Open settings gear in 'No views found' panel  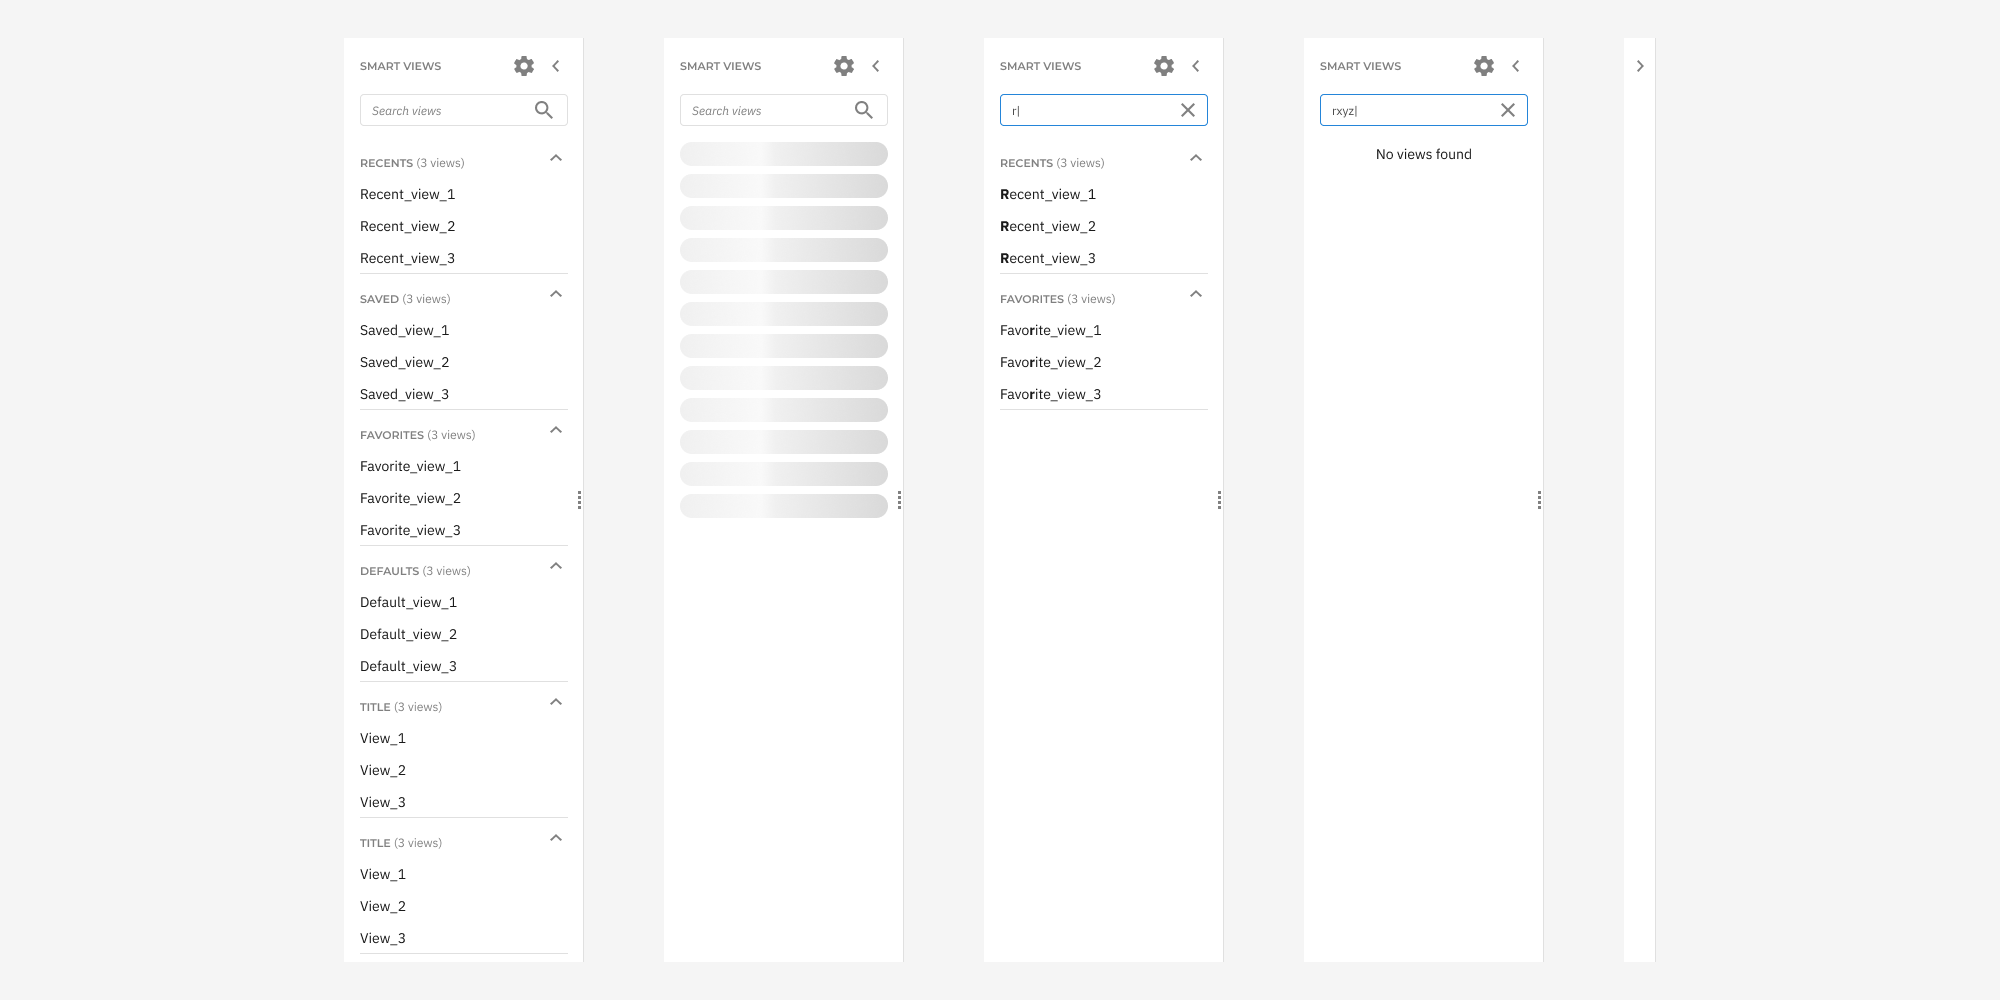(x=1484, y=66)
